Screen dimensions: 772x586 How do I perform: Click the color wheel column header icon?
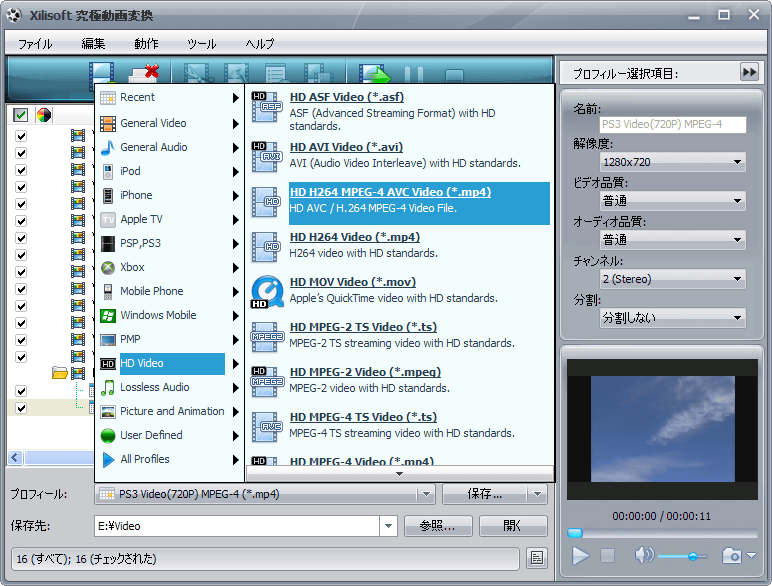tap(44, 115)
